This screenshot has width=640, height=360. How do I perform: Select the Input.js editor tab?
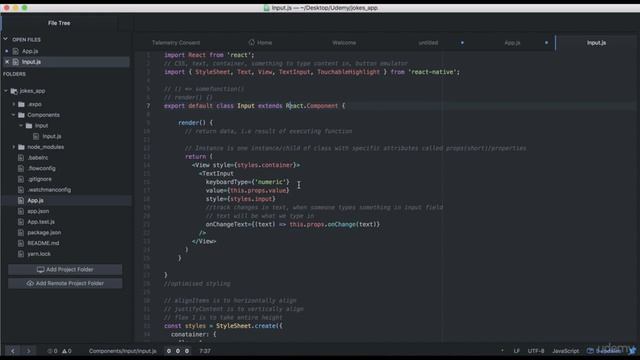click(596, 42)
